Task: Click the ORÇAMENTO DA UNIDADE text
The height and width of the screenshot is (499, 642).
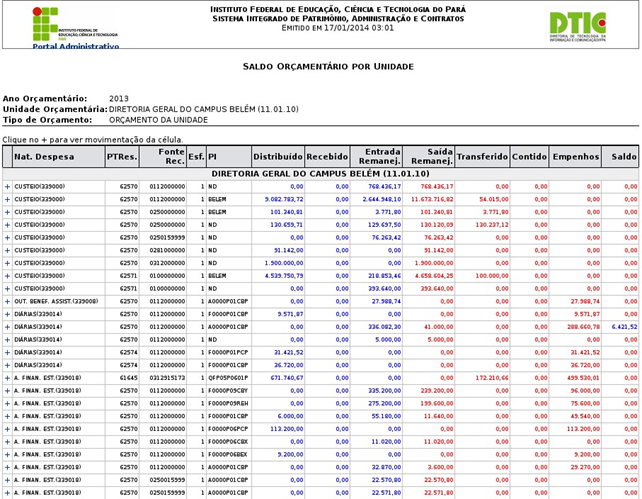Action: point(158,120)
